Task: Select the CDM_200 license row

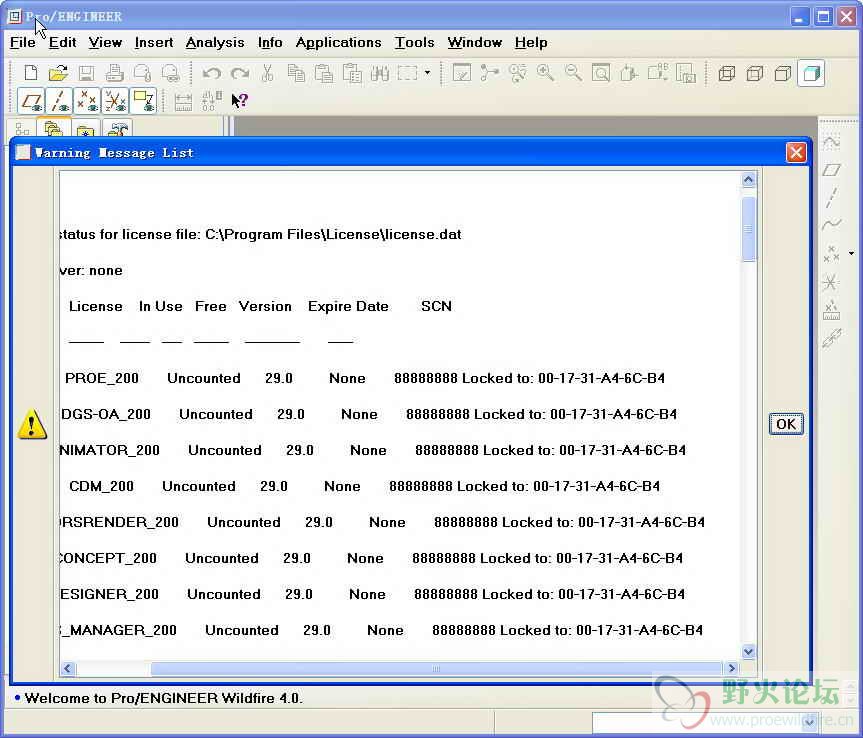Action: click(x=364, y=486)
